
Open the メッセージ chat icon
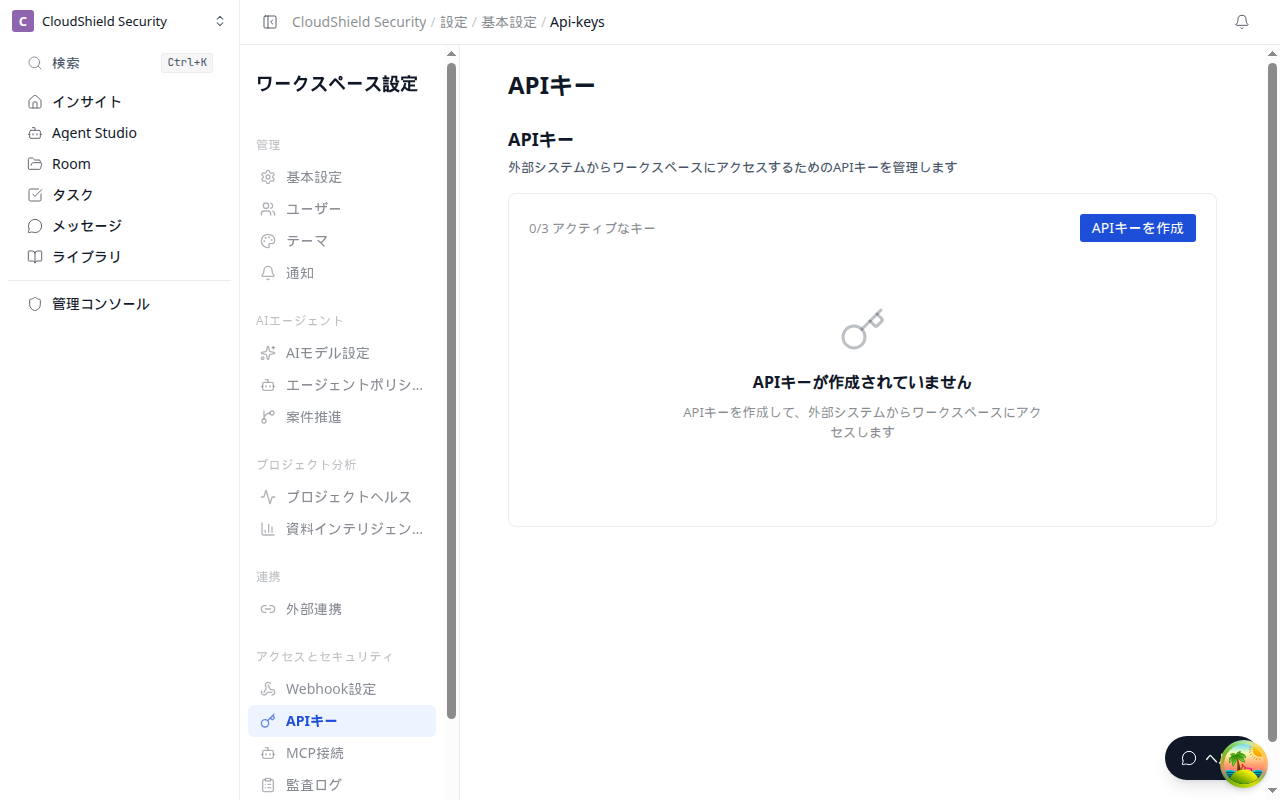(35, 226)
